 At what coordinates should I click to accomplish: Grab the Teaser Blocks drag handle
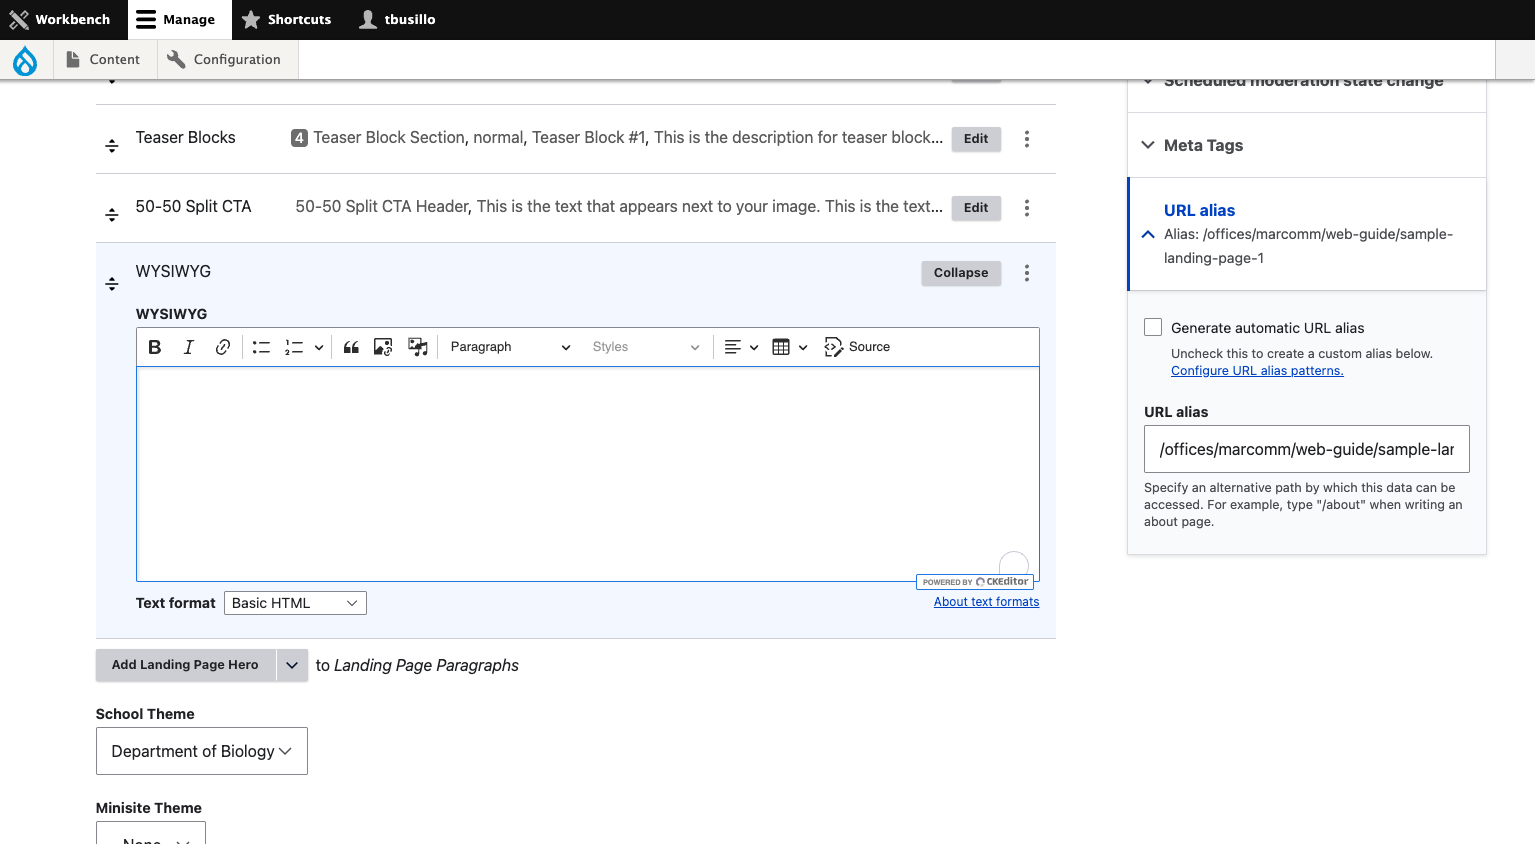[112, 146]
